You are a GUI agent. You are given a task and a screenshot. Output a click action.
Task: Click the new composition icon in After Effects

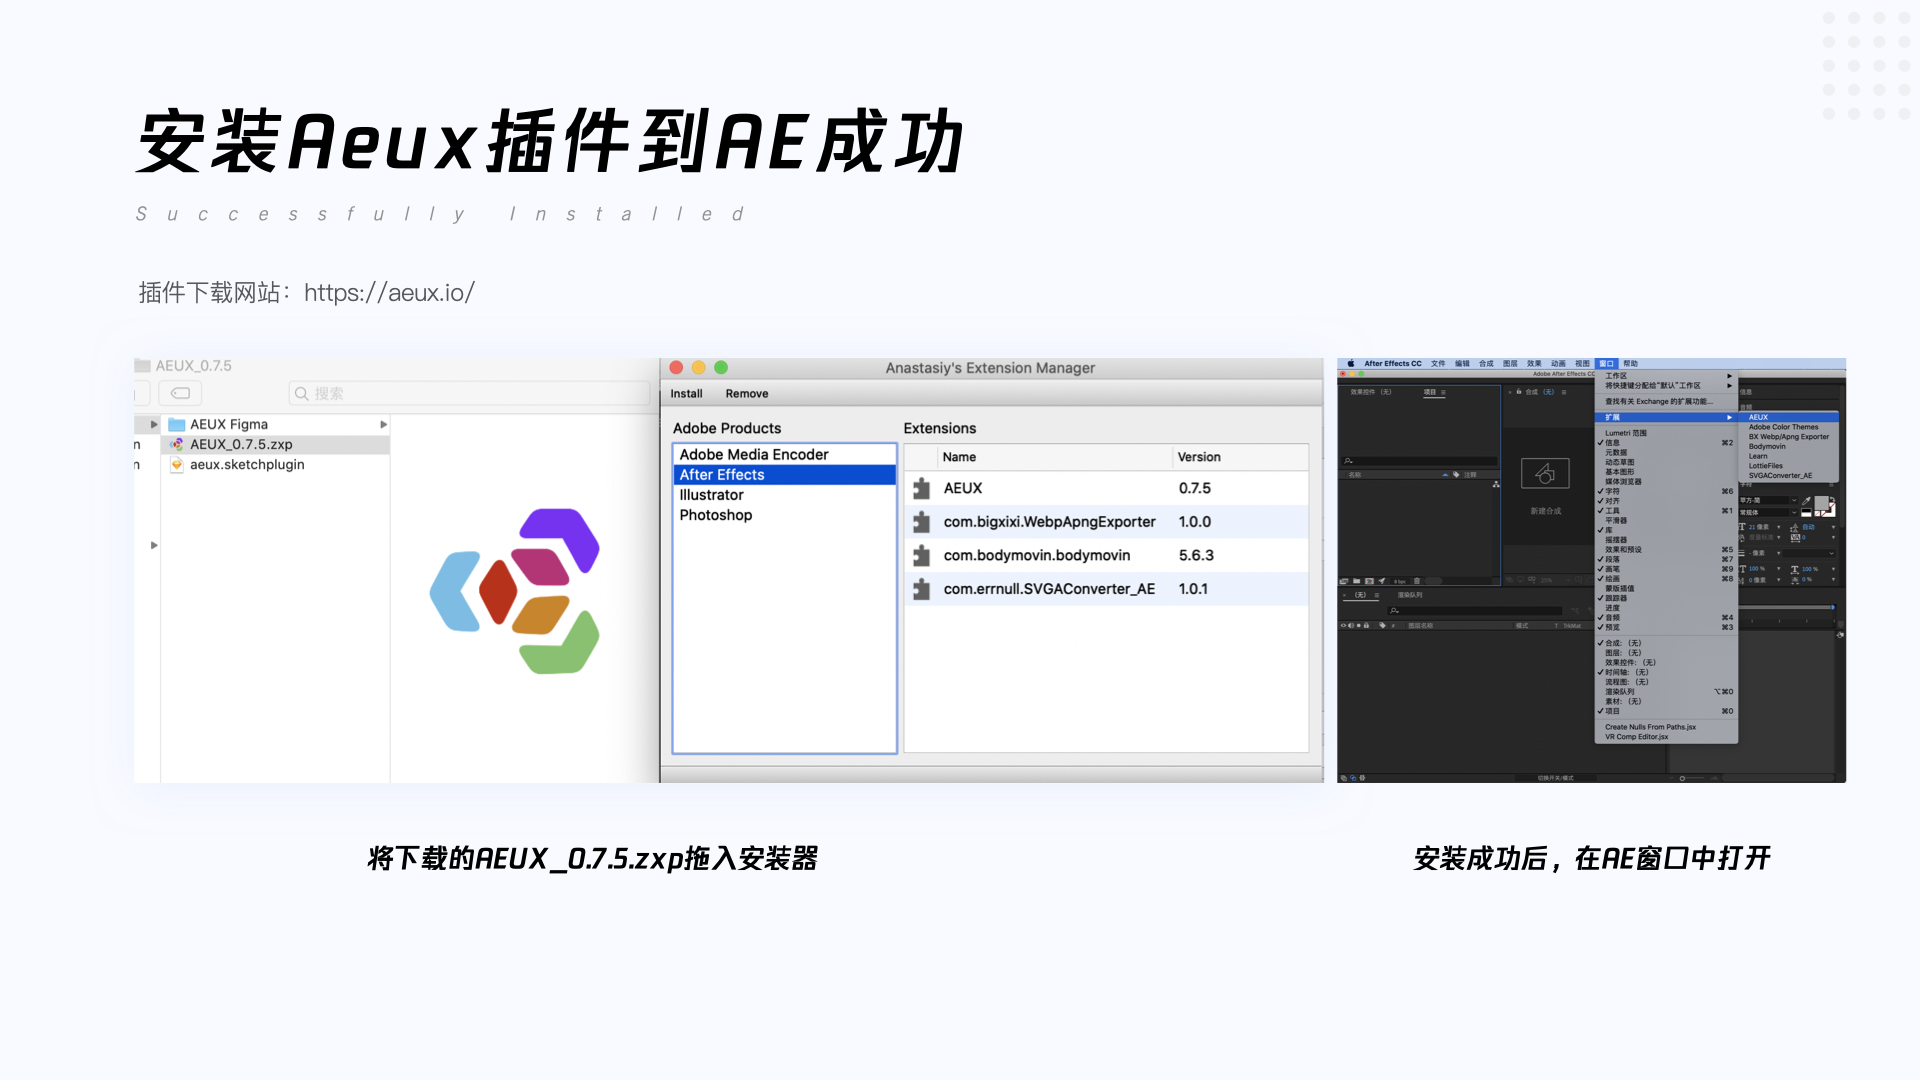click(1545, 473)
